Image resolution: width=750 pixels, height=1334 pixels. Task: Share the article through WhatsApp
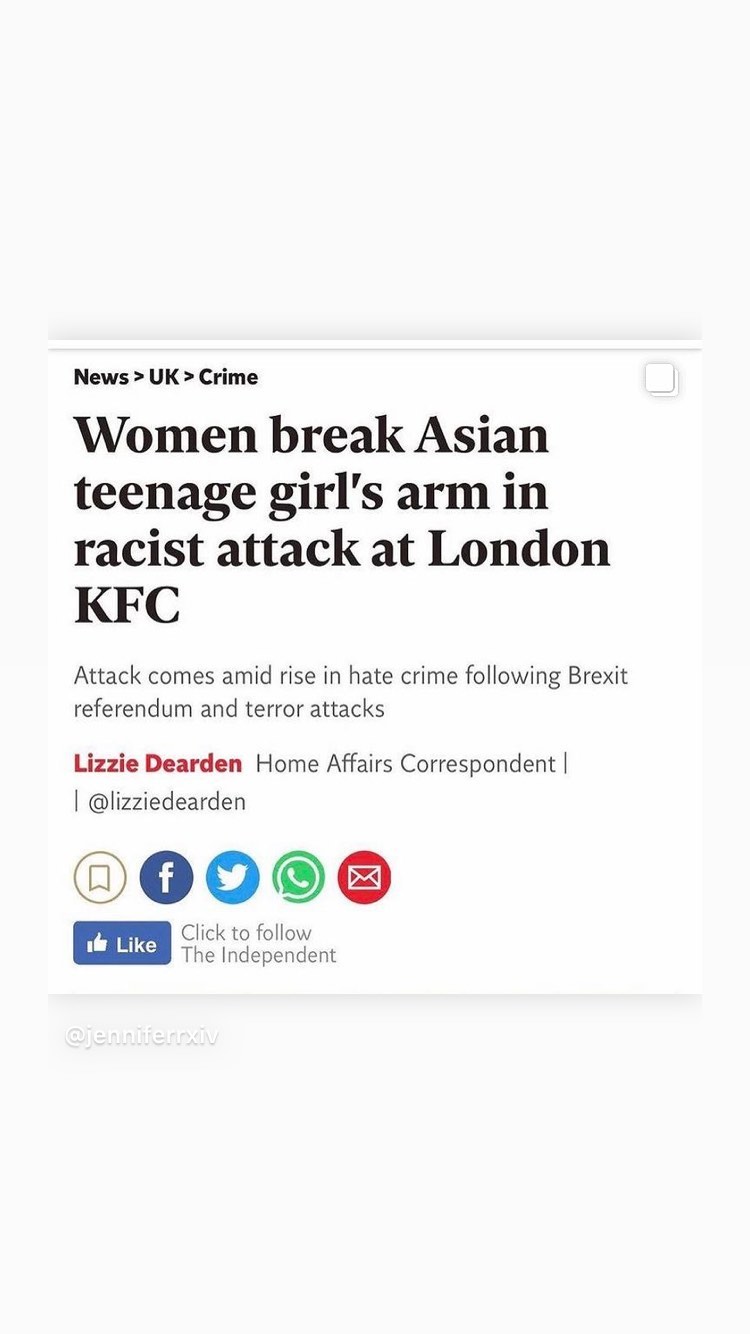(x=298, y=878)
